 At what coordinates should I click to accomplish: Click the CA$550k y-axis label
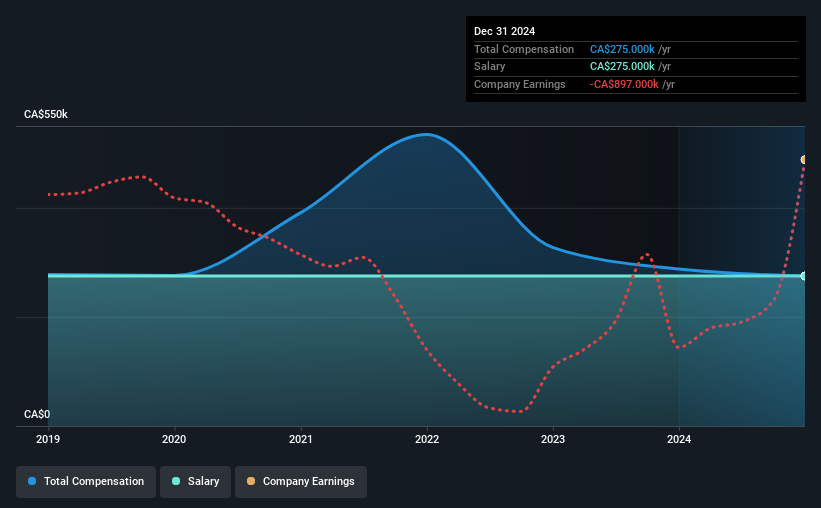pyautogui.click(x=46, y=114)
